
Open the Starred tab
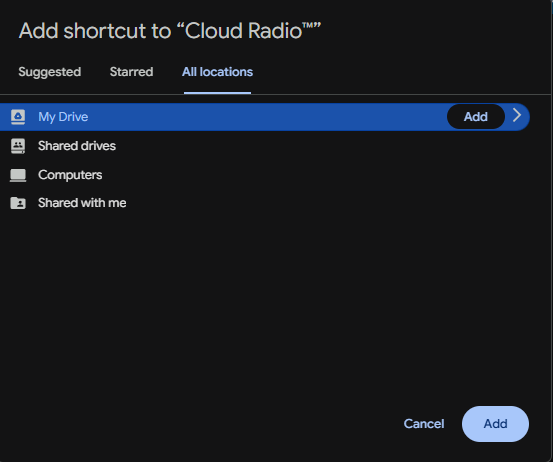pyautogui.click(x=132, y=72)
